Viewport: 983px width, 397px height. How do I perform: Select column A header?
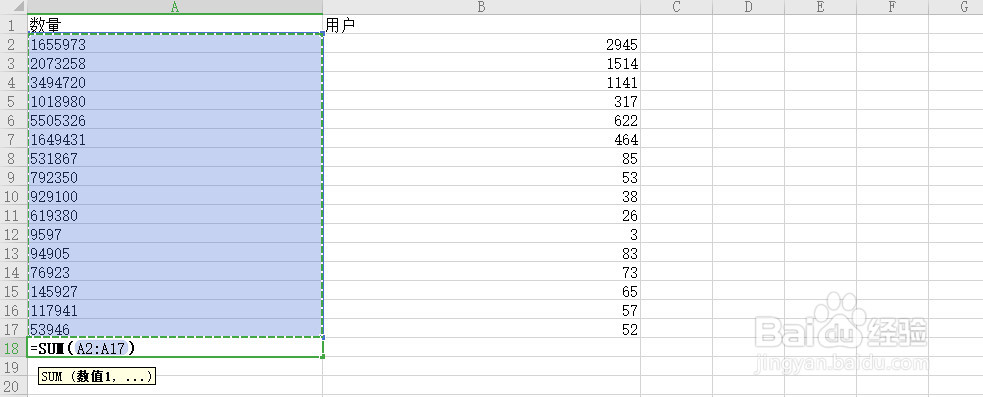[175, 7]
